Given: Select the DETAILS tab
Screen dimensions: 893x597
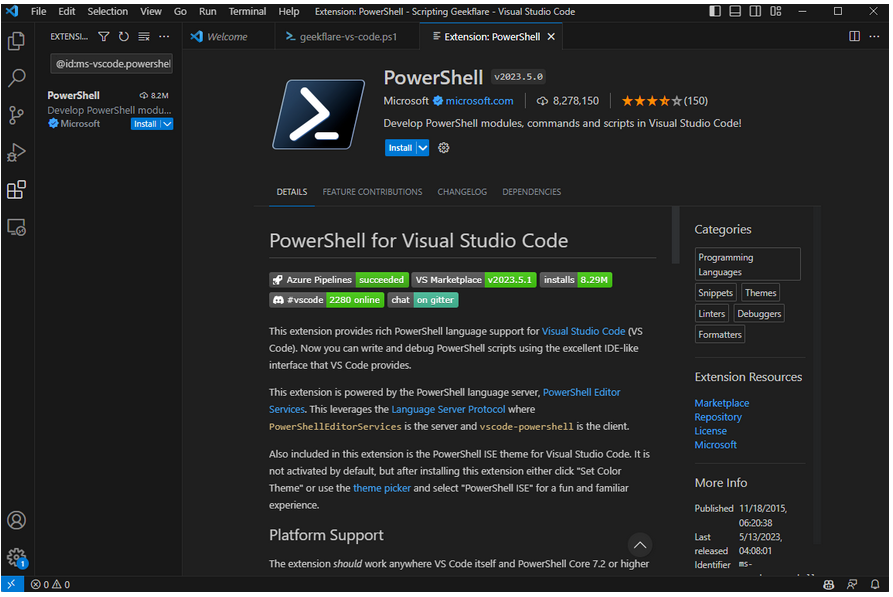Looking at the screenshot, I should coord(292,192).
